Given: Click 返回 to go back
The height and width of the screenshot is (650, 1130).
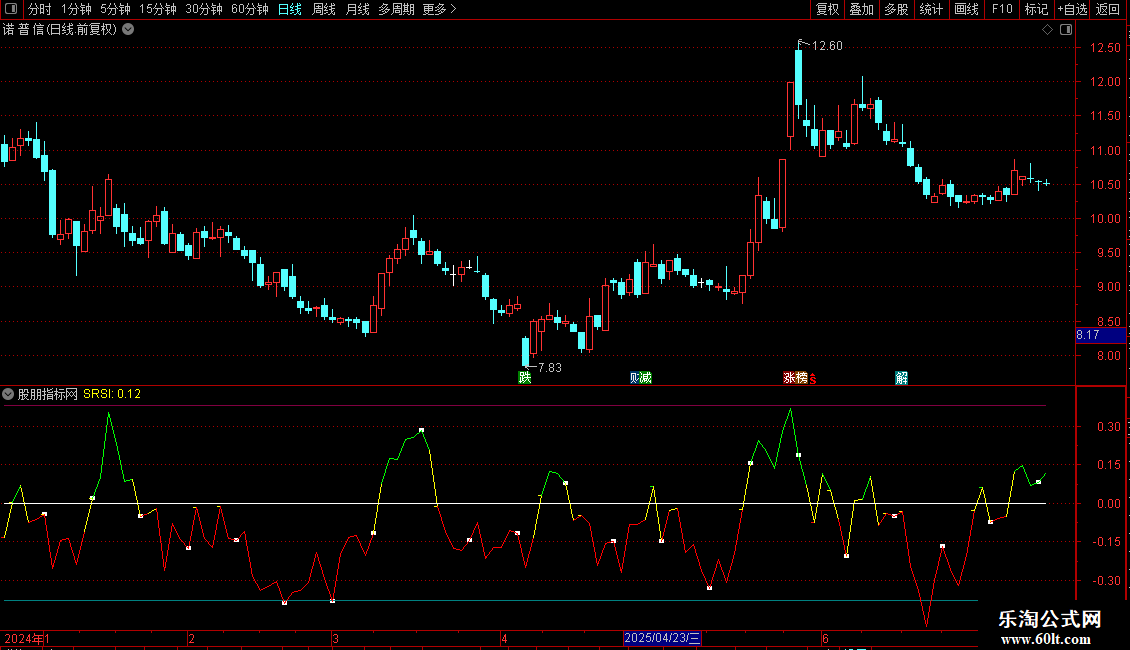Looking at the screenshot, I should (1108, 9).
